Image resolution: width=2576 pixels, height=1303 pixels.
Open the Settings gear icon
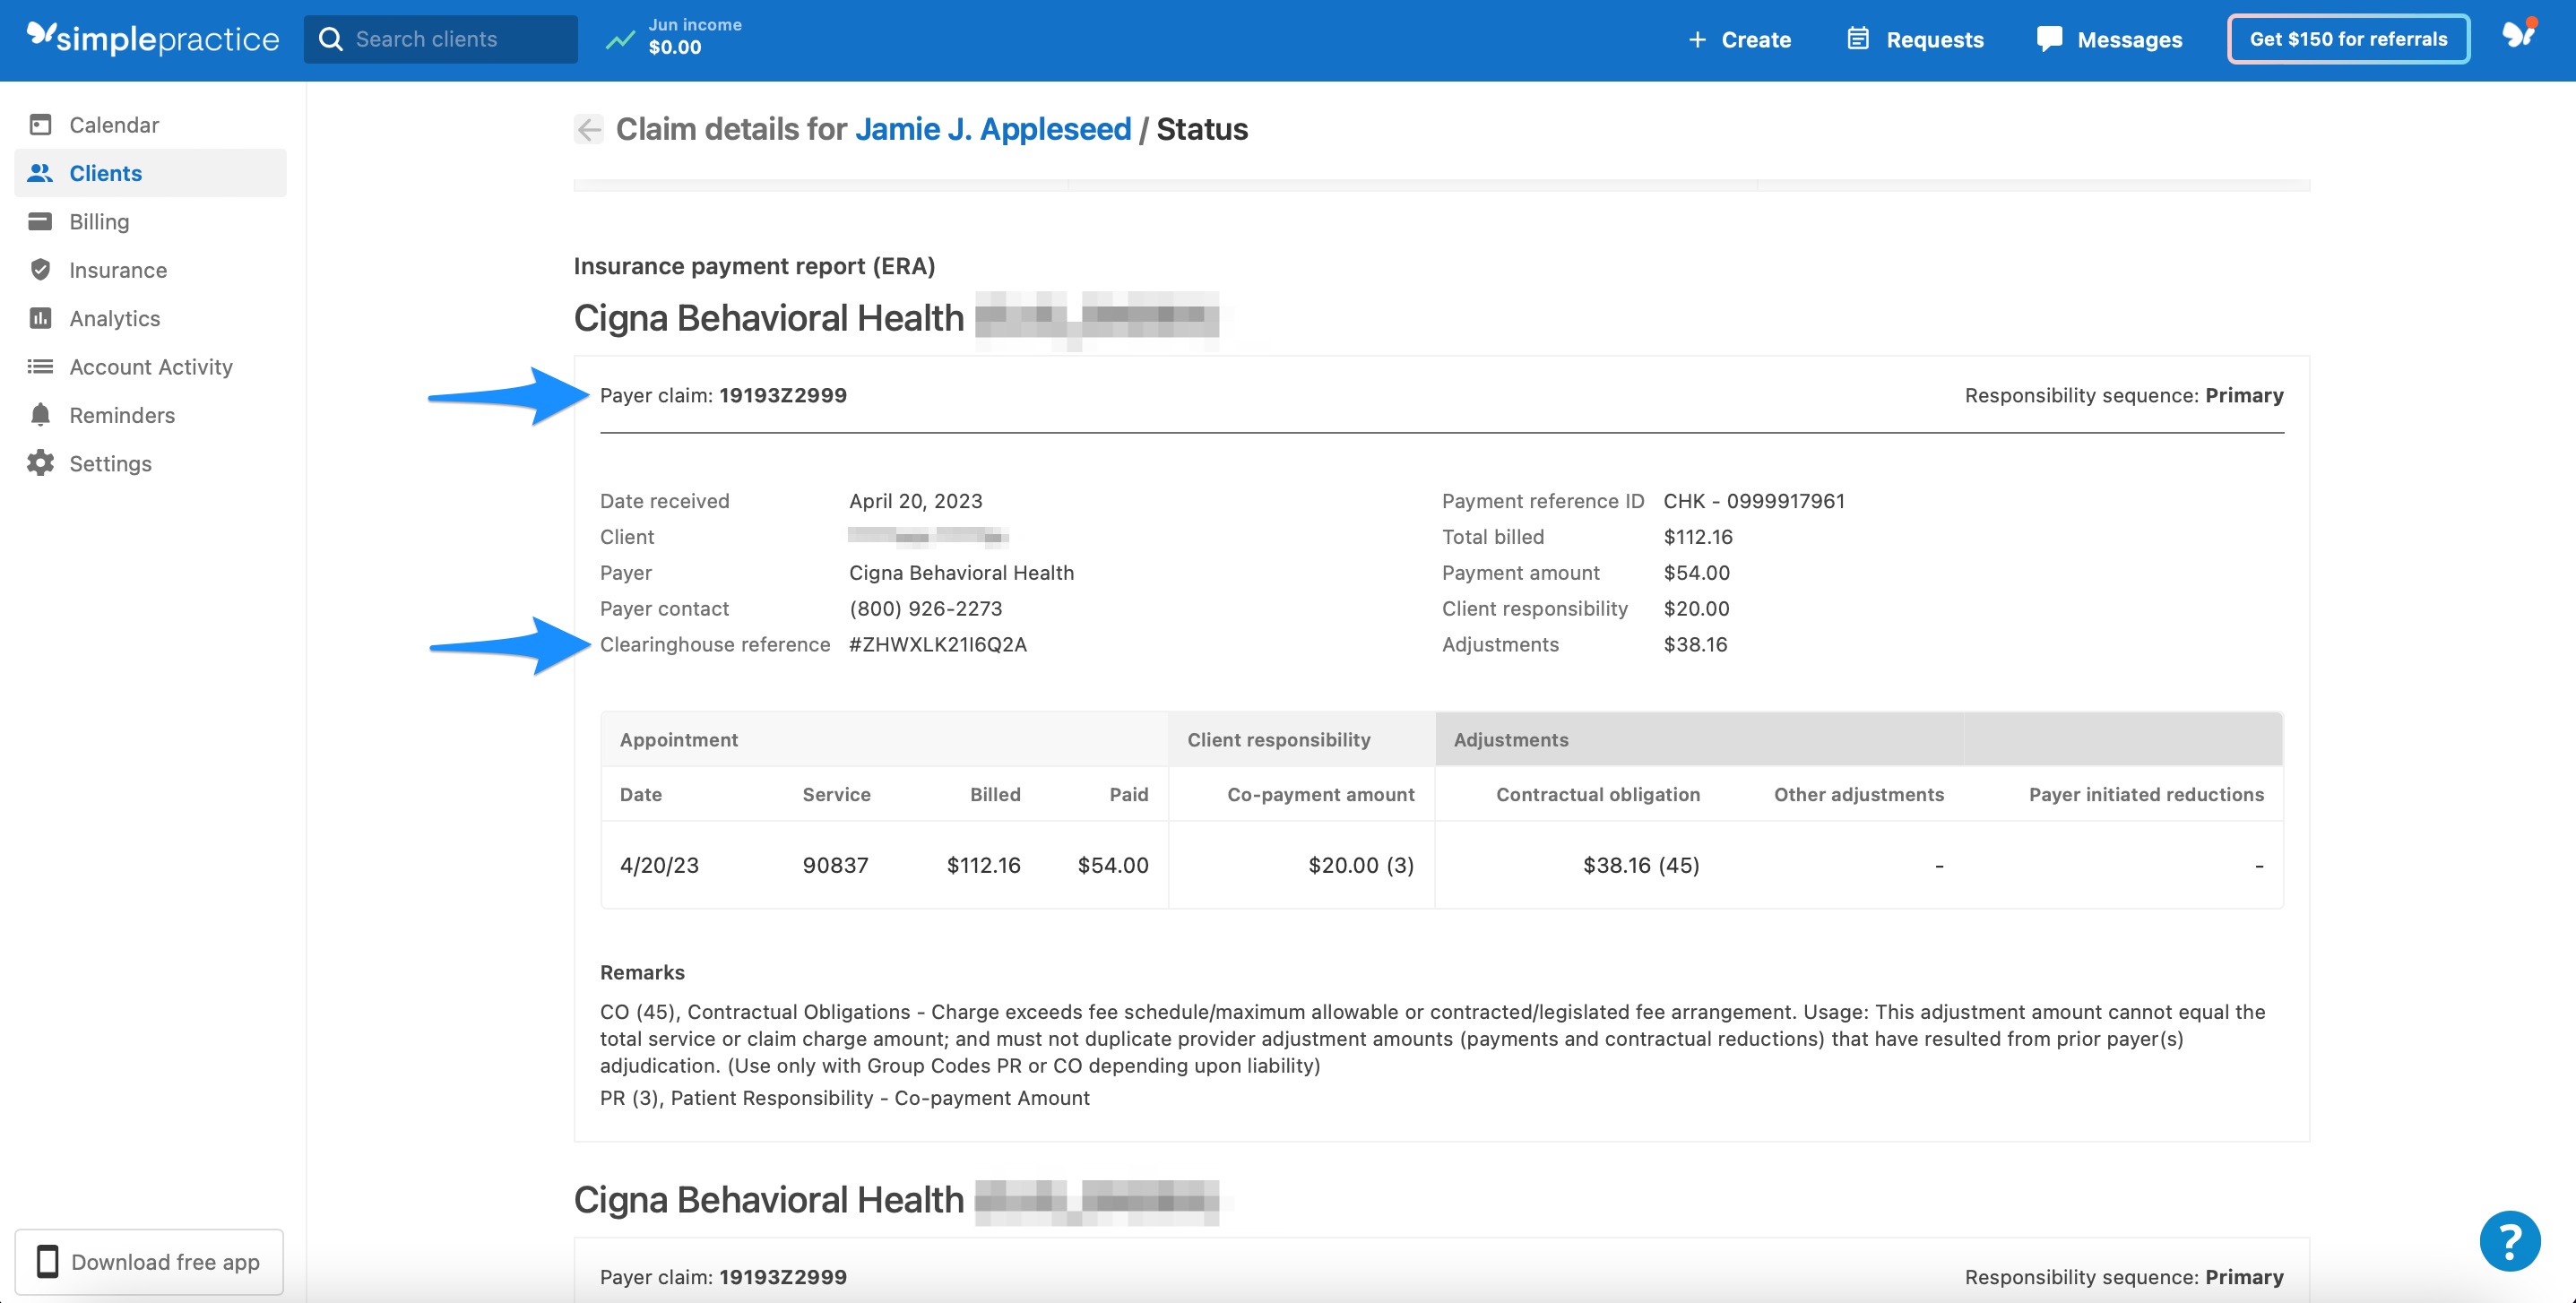(x=39, y=463)
